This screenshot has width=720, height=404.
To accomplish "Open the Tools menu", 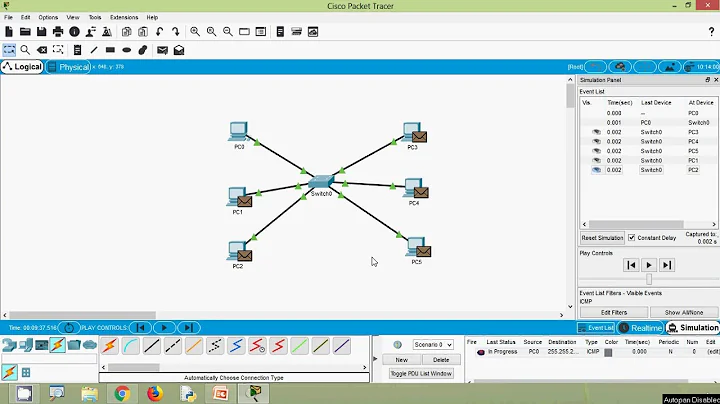I will (x=95, y=17).
